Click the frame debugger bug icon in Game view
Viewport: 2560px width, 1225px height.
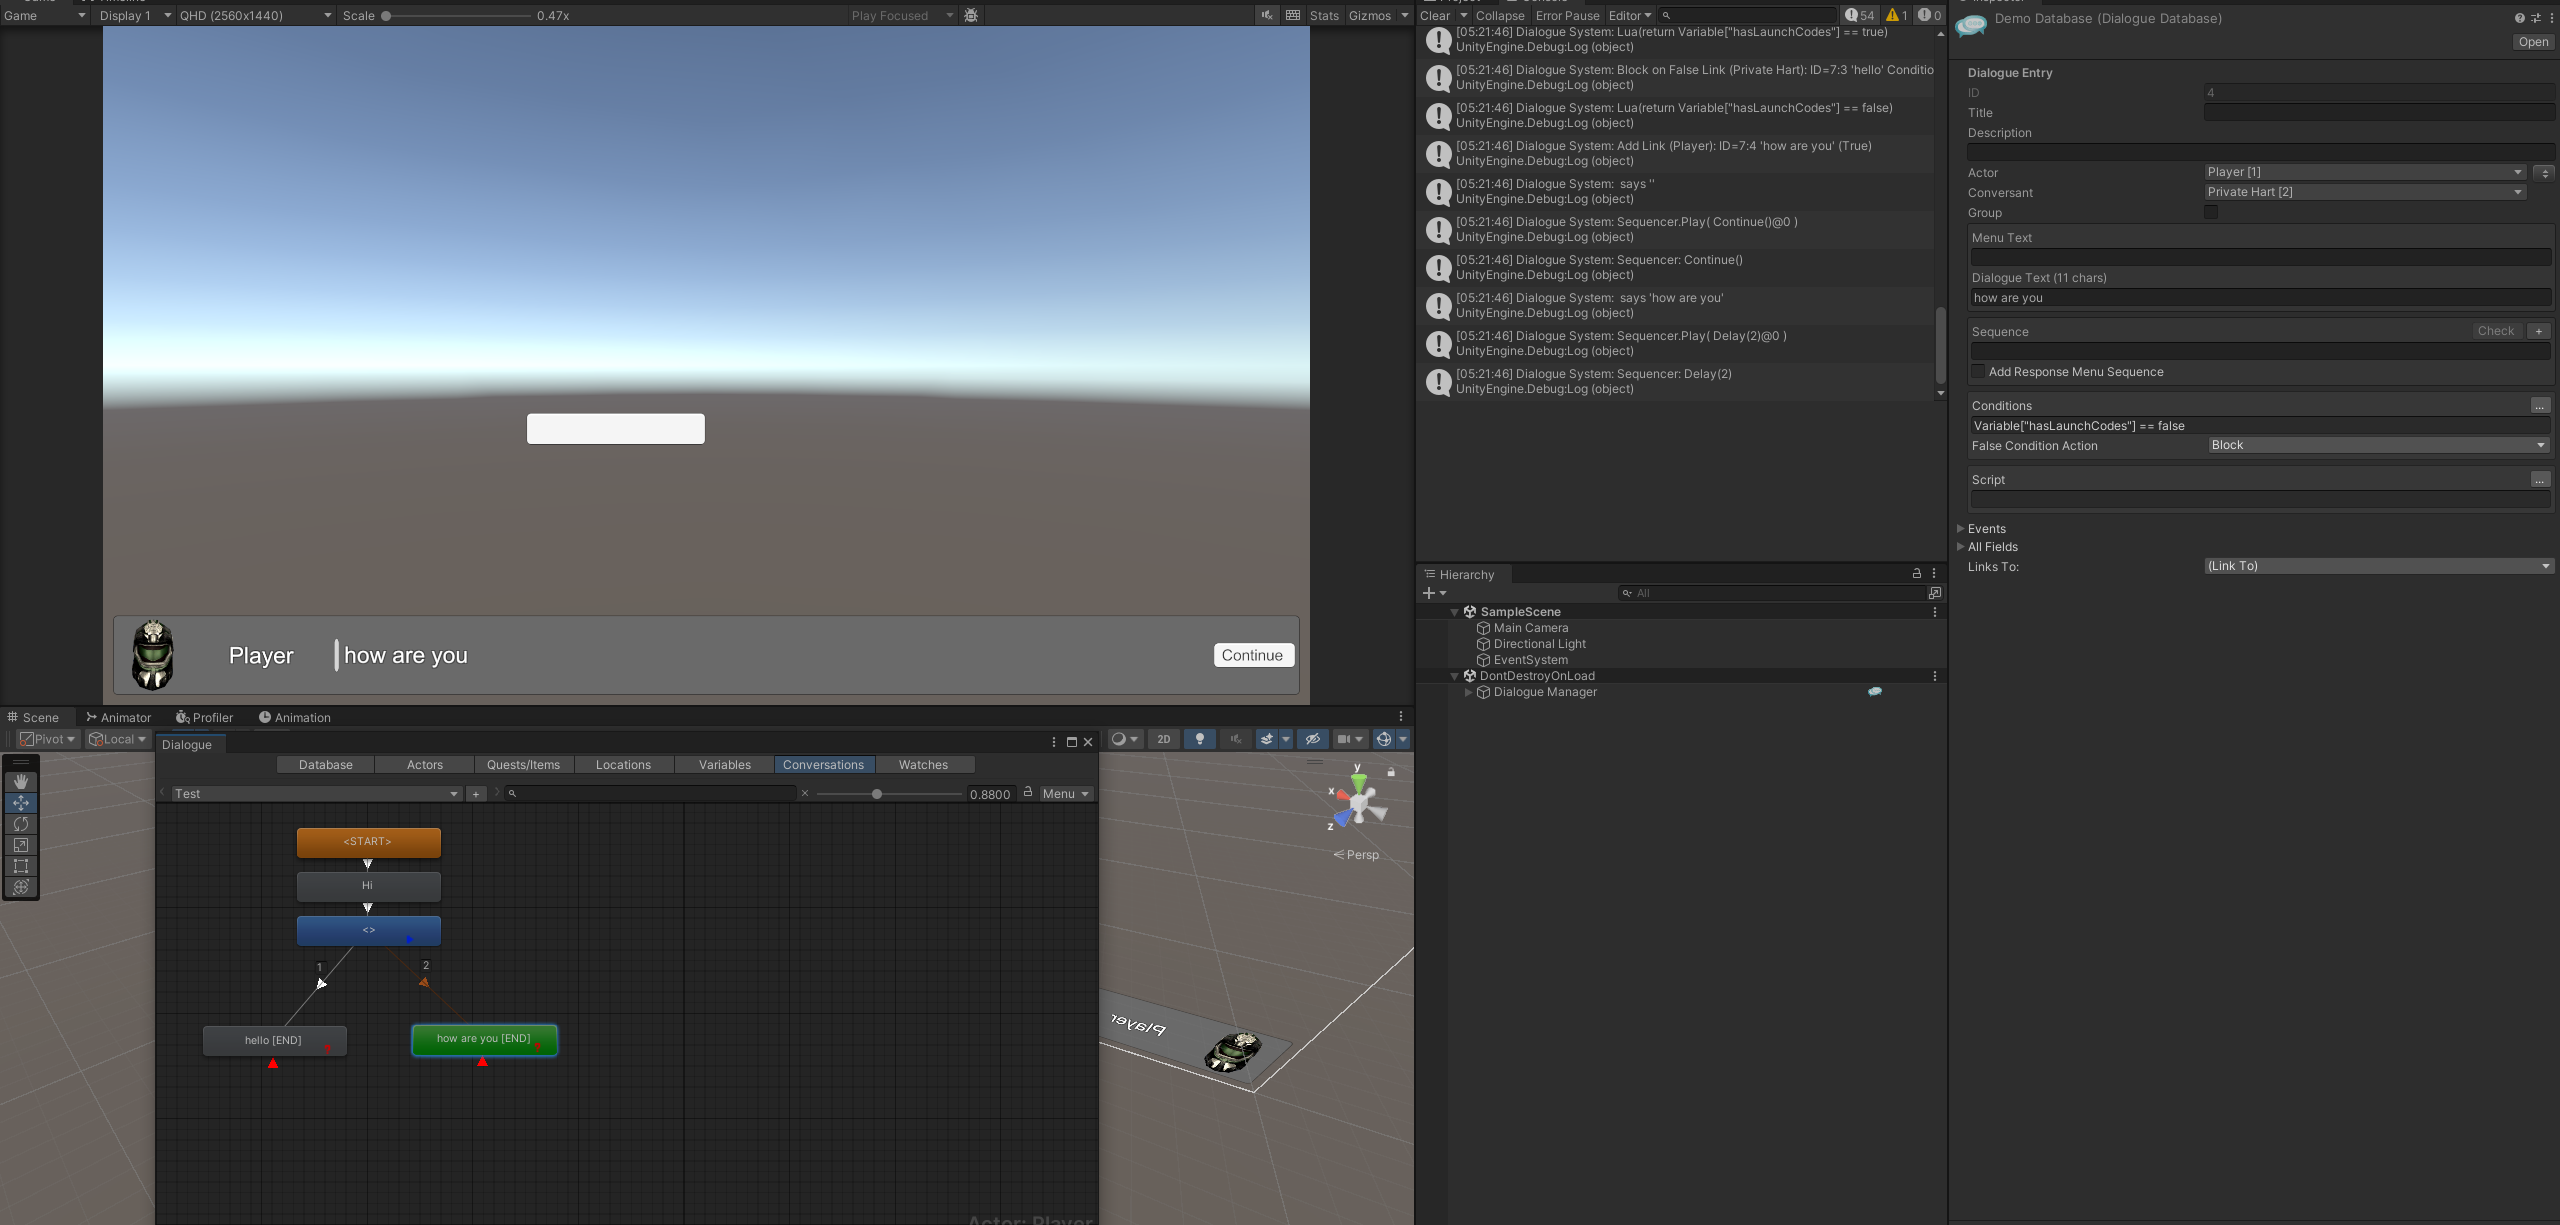(971, 15)
